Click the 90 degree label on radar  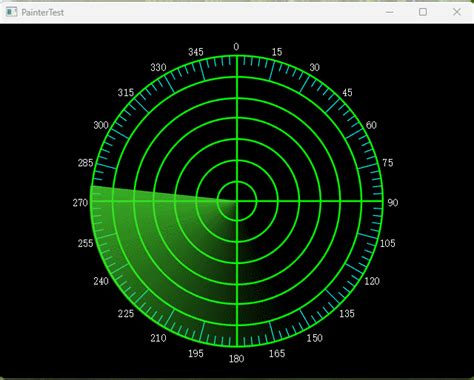coord(393,203)
